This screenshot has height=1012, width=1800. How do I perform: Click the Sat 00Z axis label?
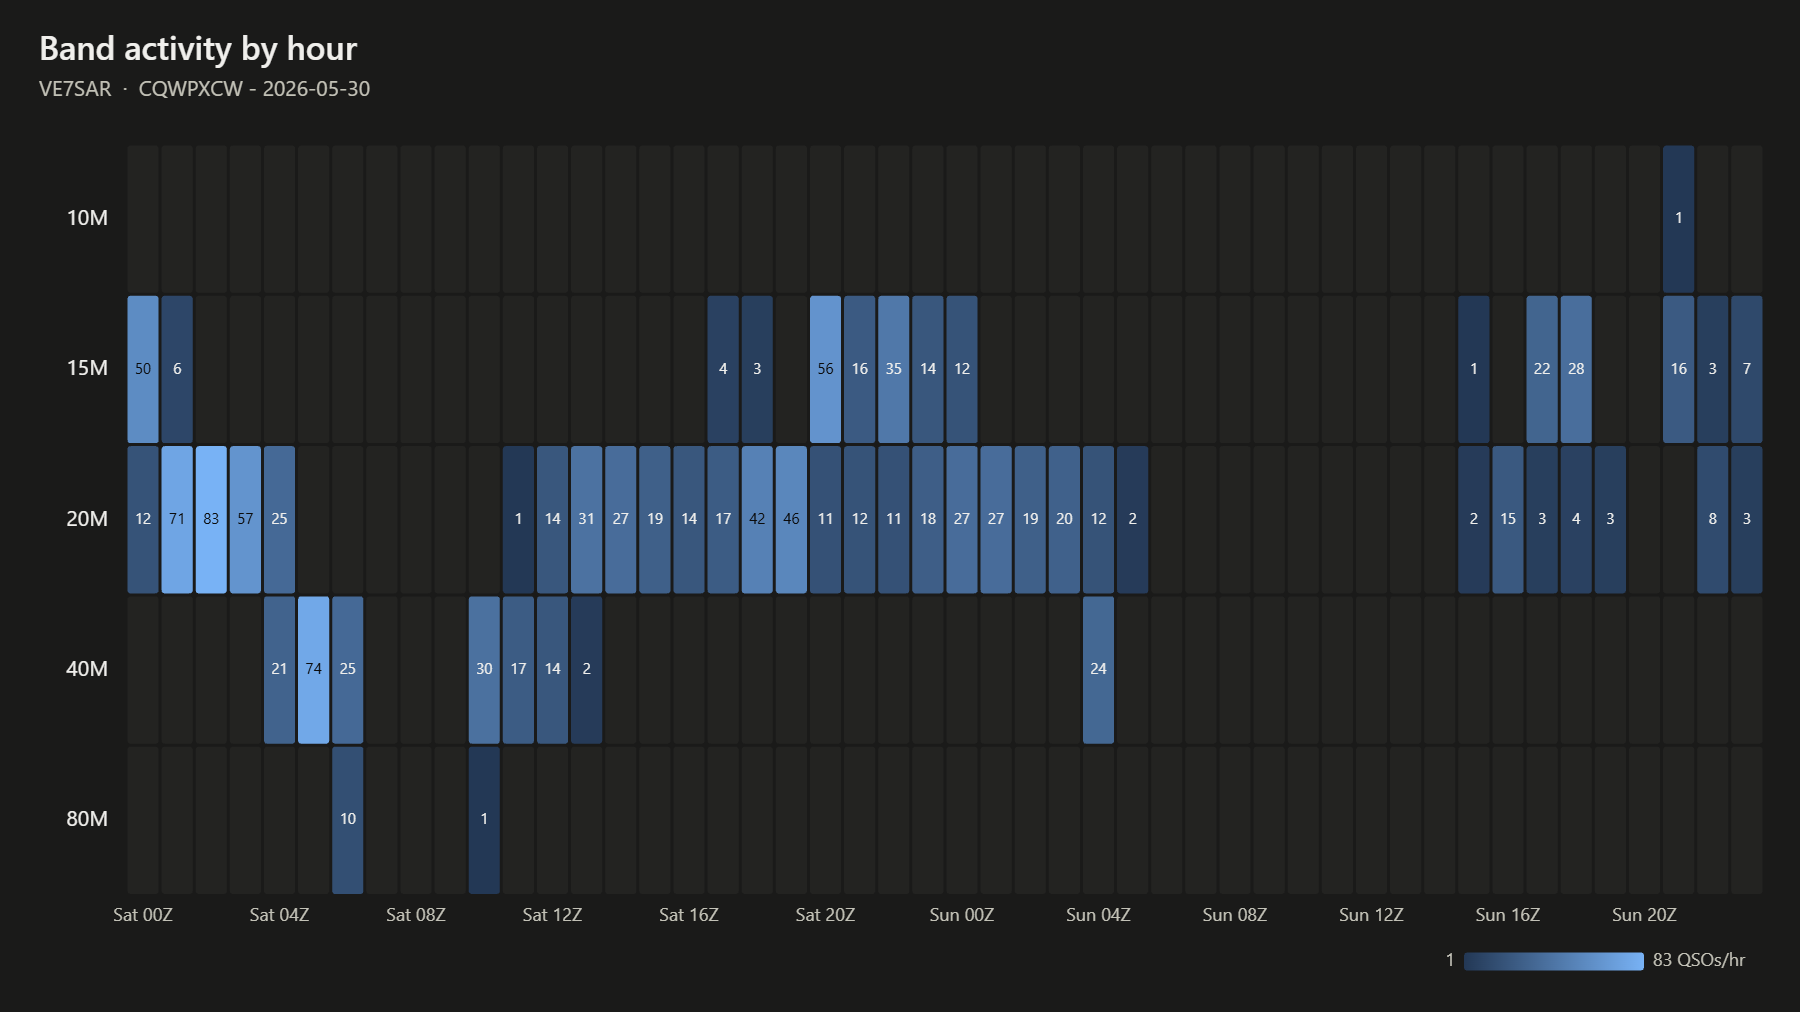coord(143,915)
